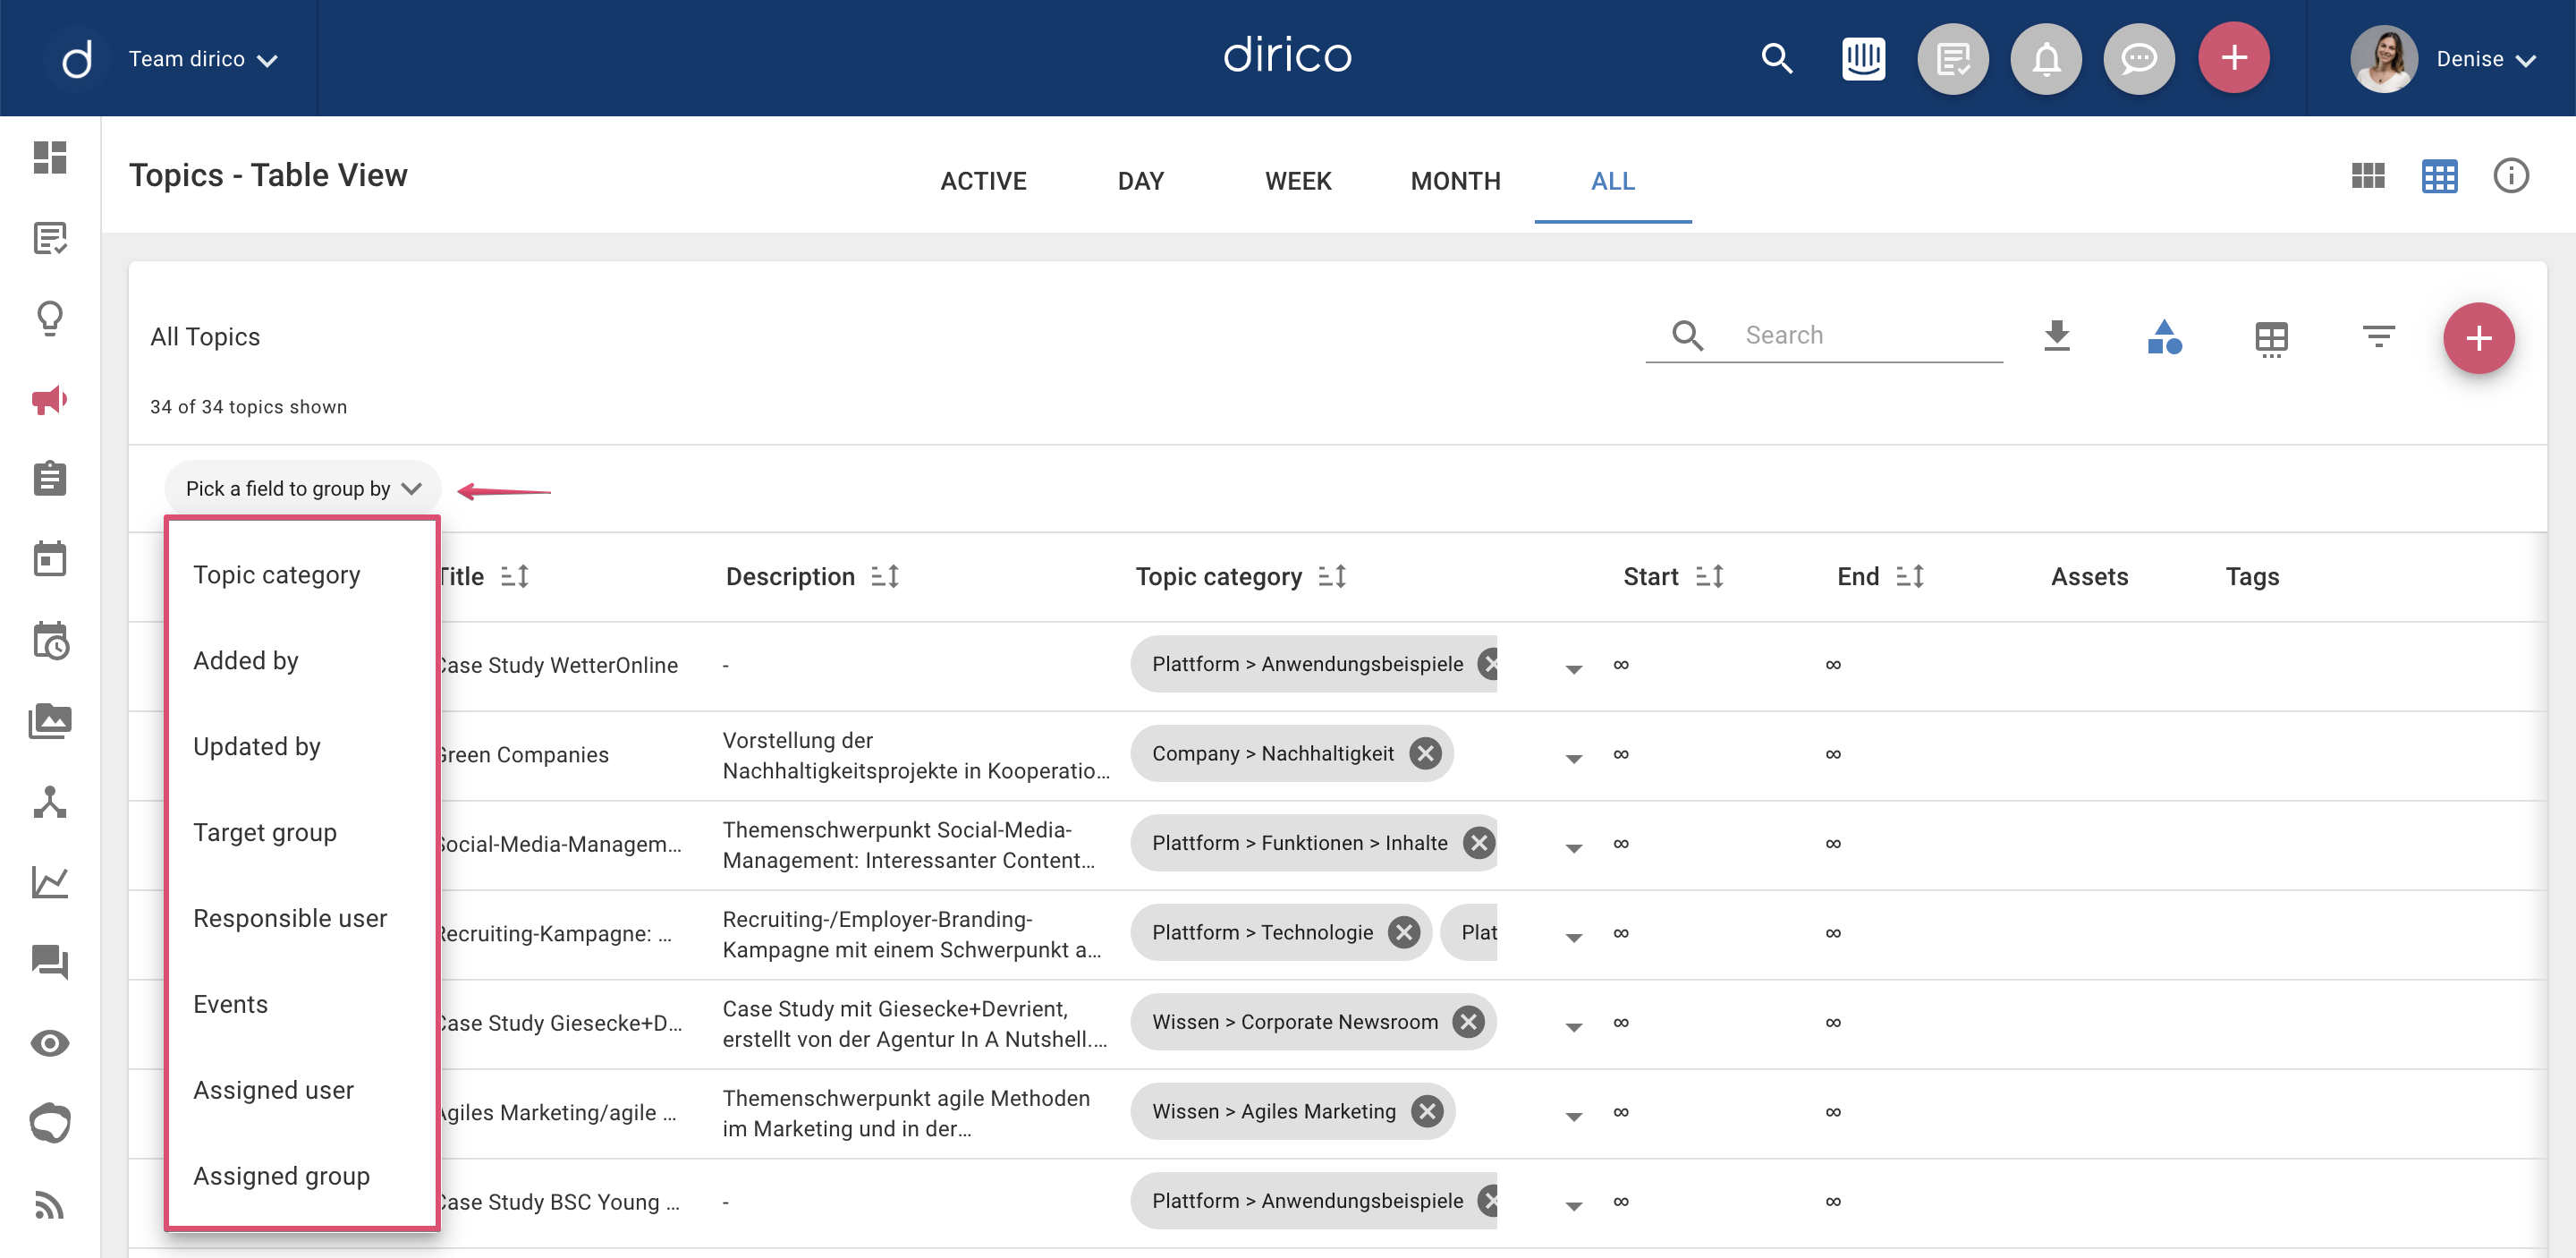
Task: Click the dirico 'd' logo in the top left
Action: tap(76, 58)
